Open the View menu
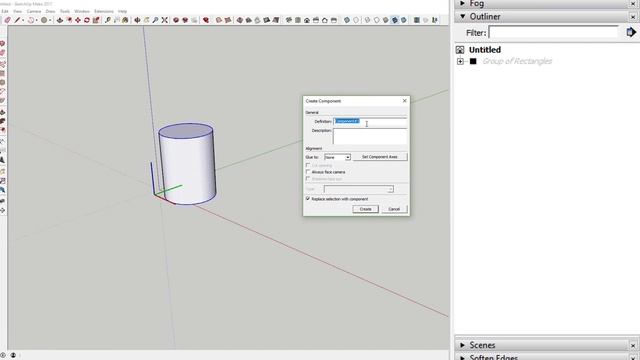 tap(18, 11)
